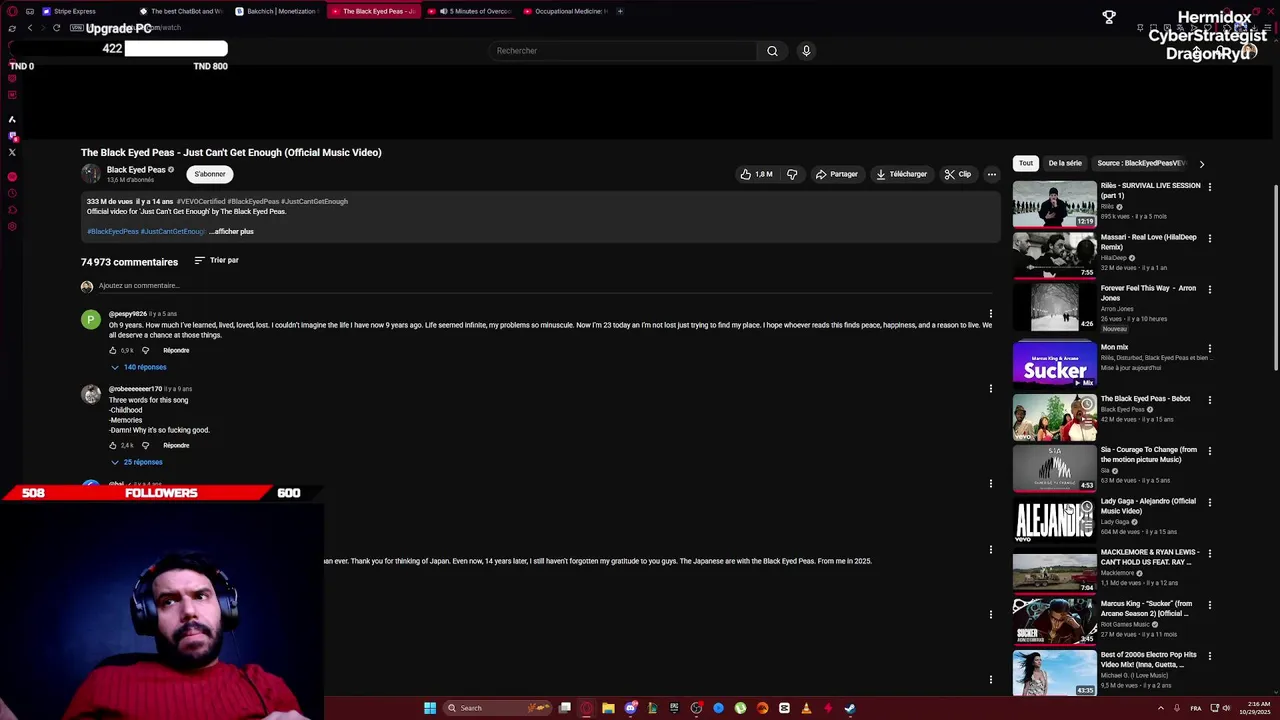This screenshot has height=720, width=1280.
Task: Select the De la série filter chip
Action: [1065, 163]
